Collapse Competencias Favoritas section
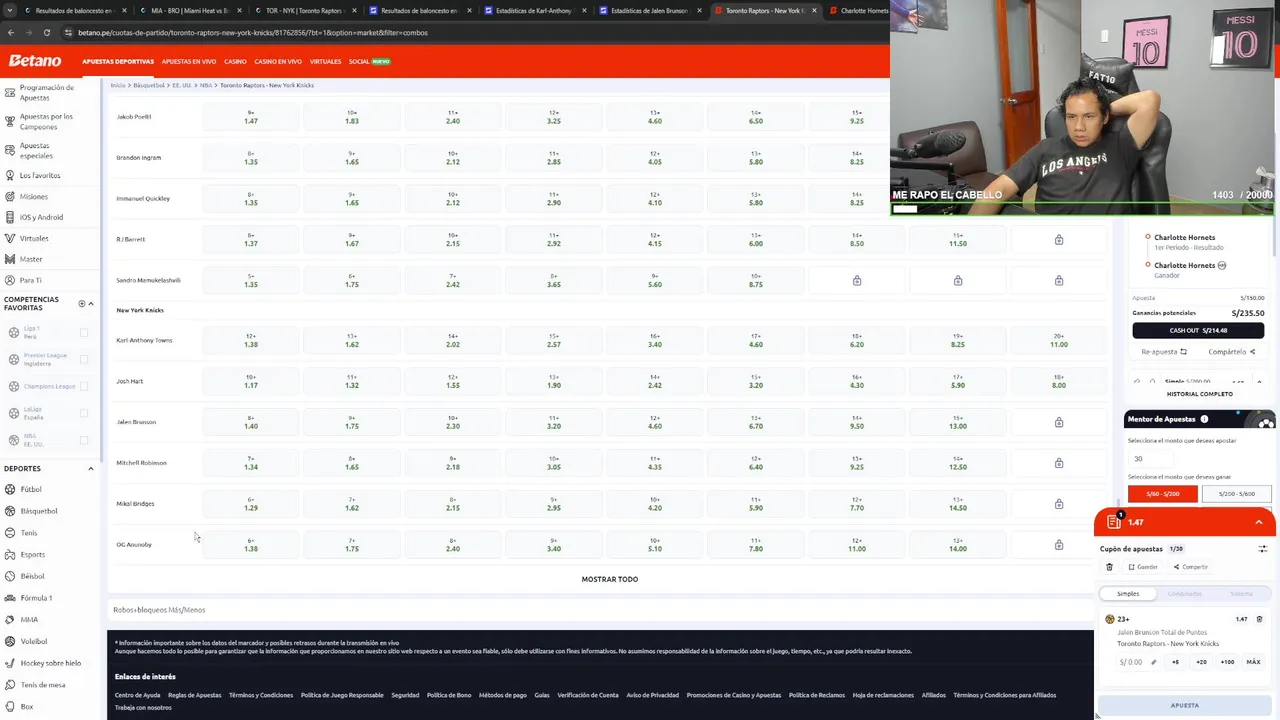The height and width of the screenshot is (720, 1280). tap(91, 303)
